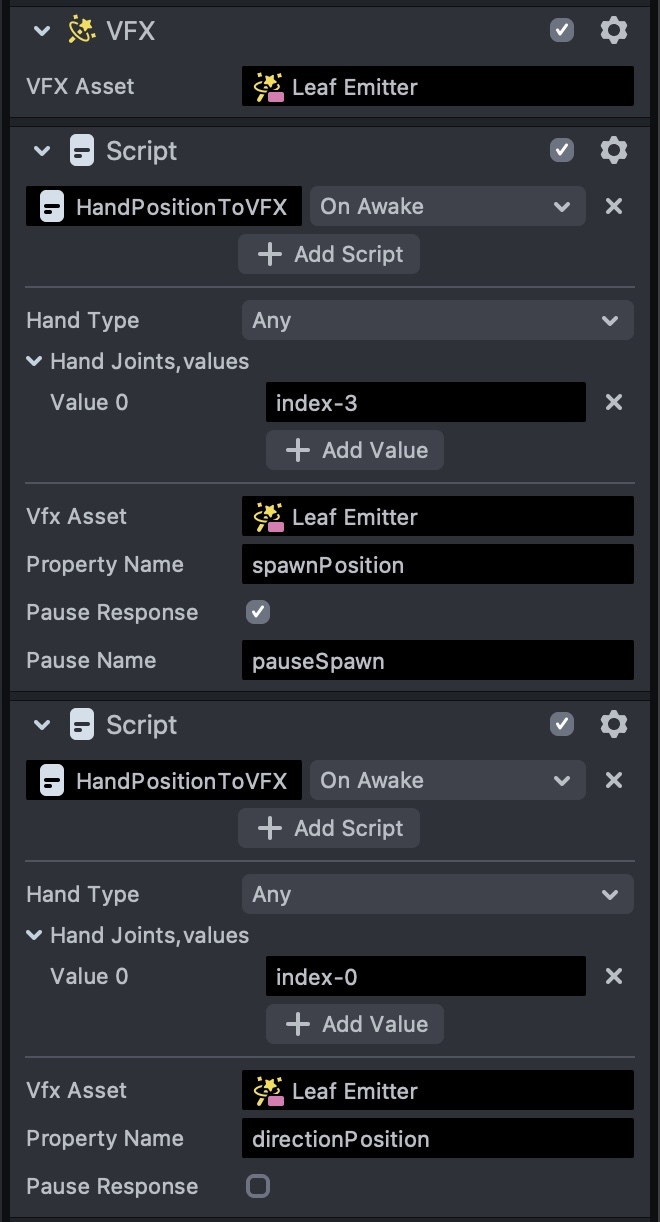
Task: Click Add Value under the index-0 joint
Action: 355,1024
